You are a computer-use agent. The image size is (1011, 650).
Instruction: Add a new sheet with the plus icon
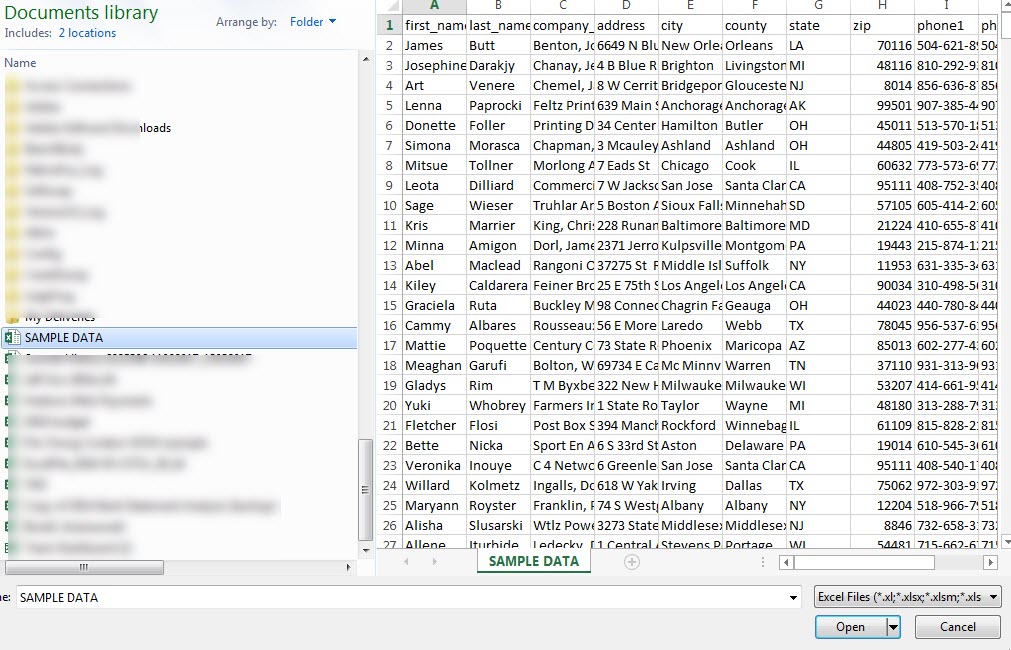pos(632,562)
